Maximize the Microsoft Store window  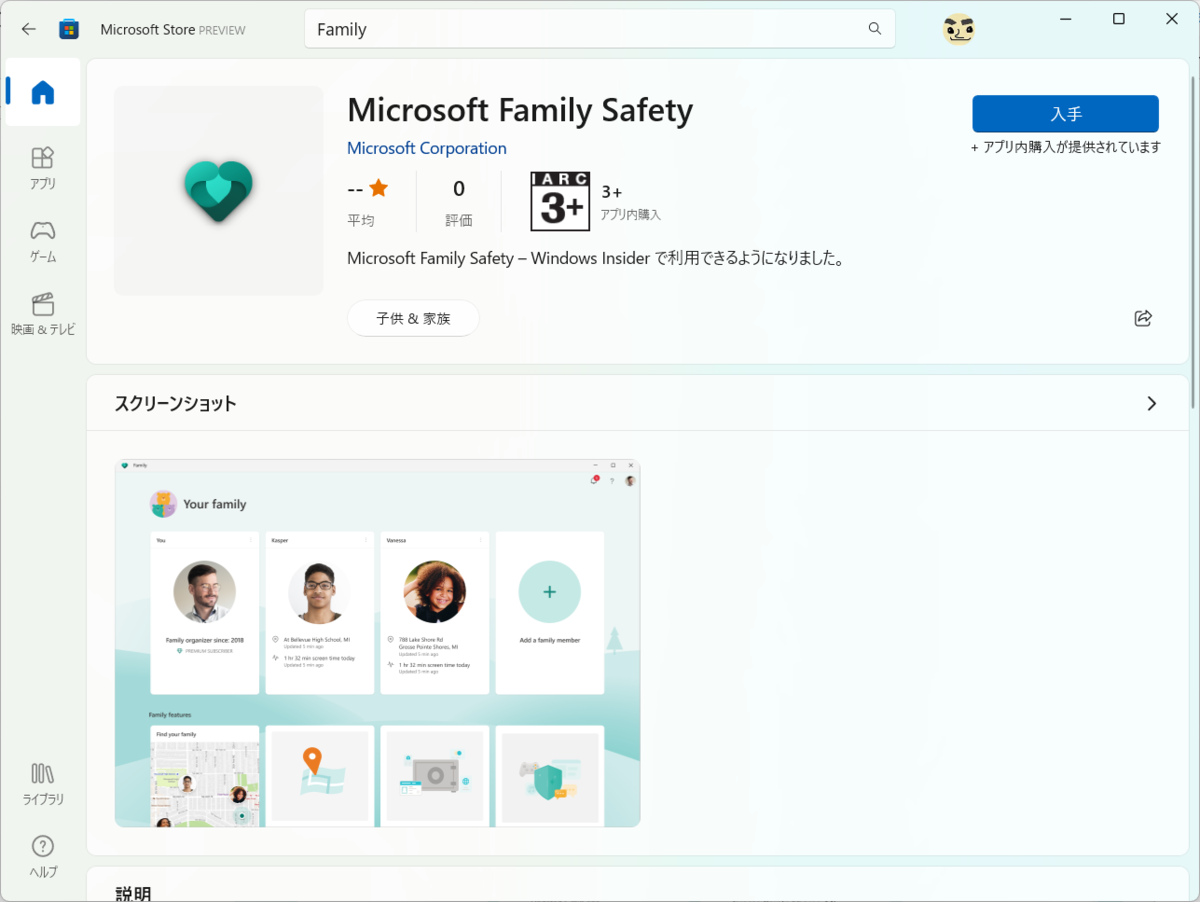pos(1119,19)
